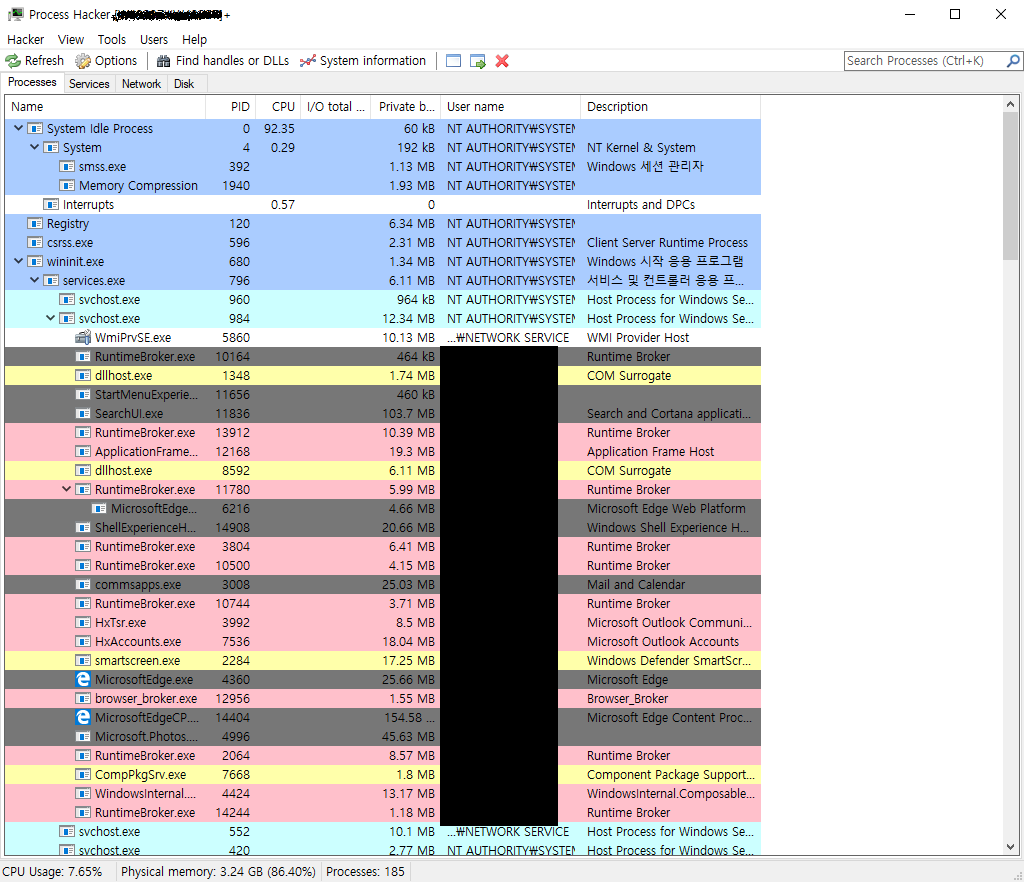1024x882 pixels.
Task: Click Interrupts row icon
Action: 51,204
